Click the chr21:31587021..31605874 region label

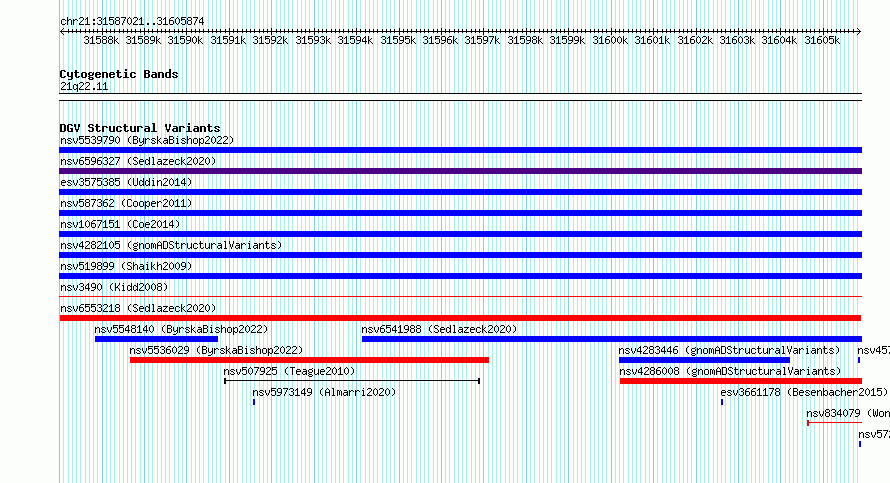click(132, 21)
